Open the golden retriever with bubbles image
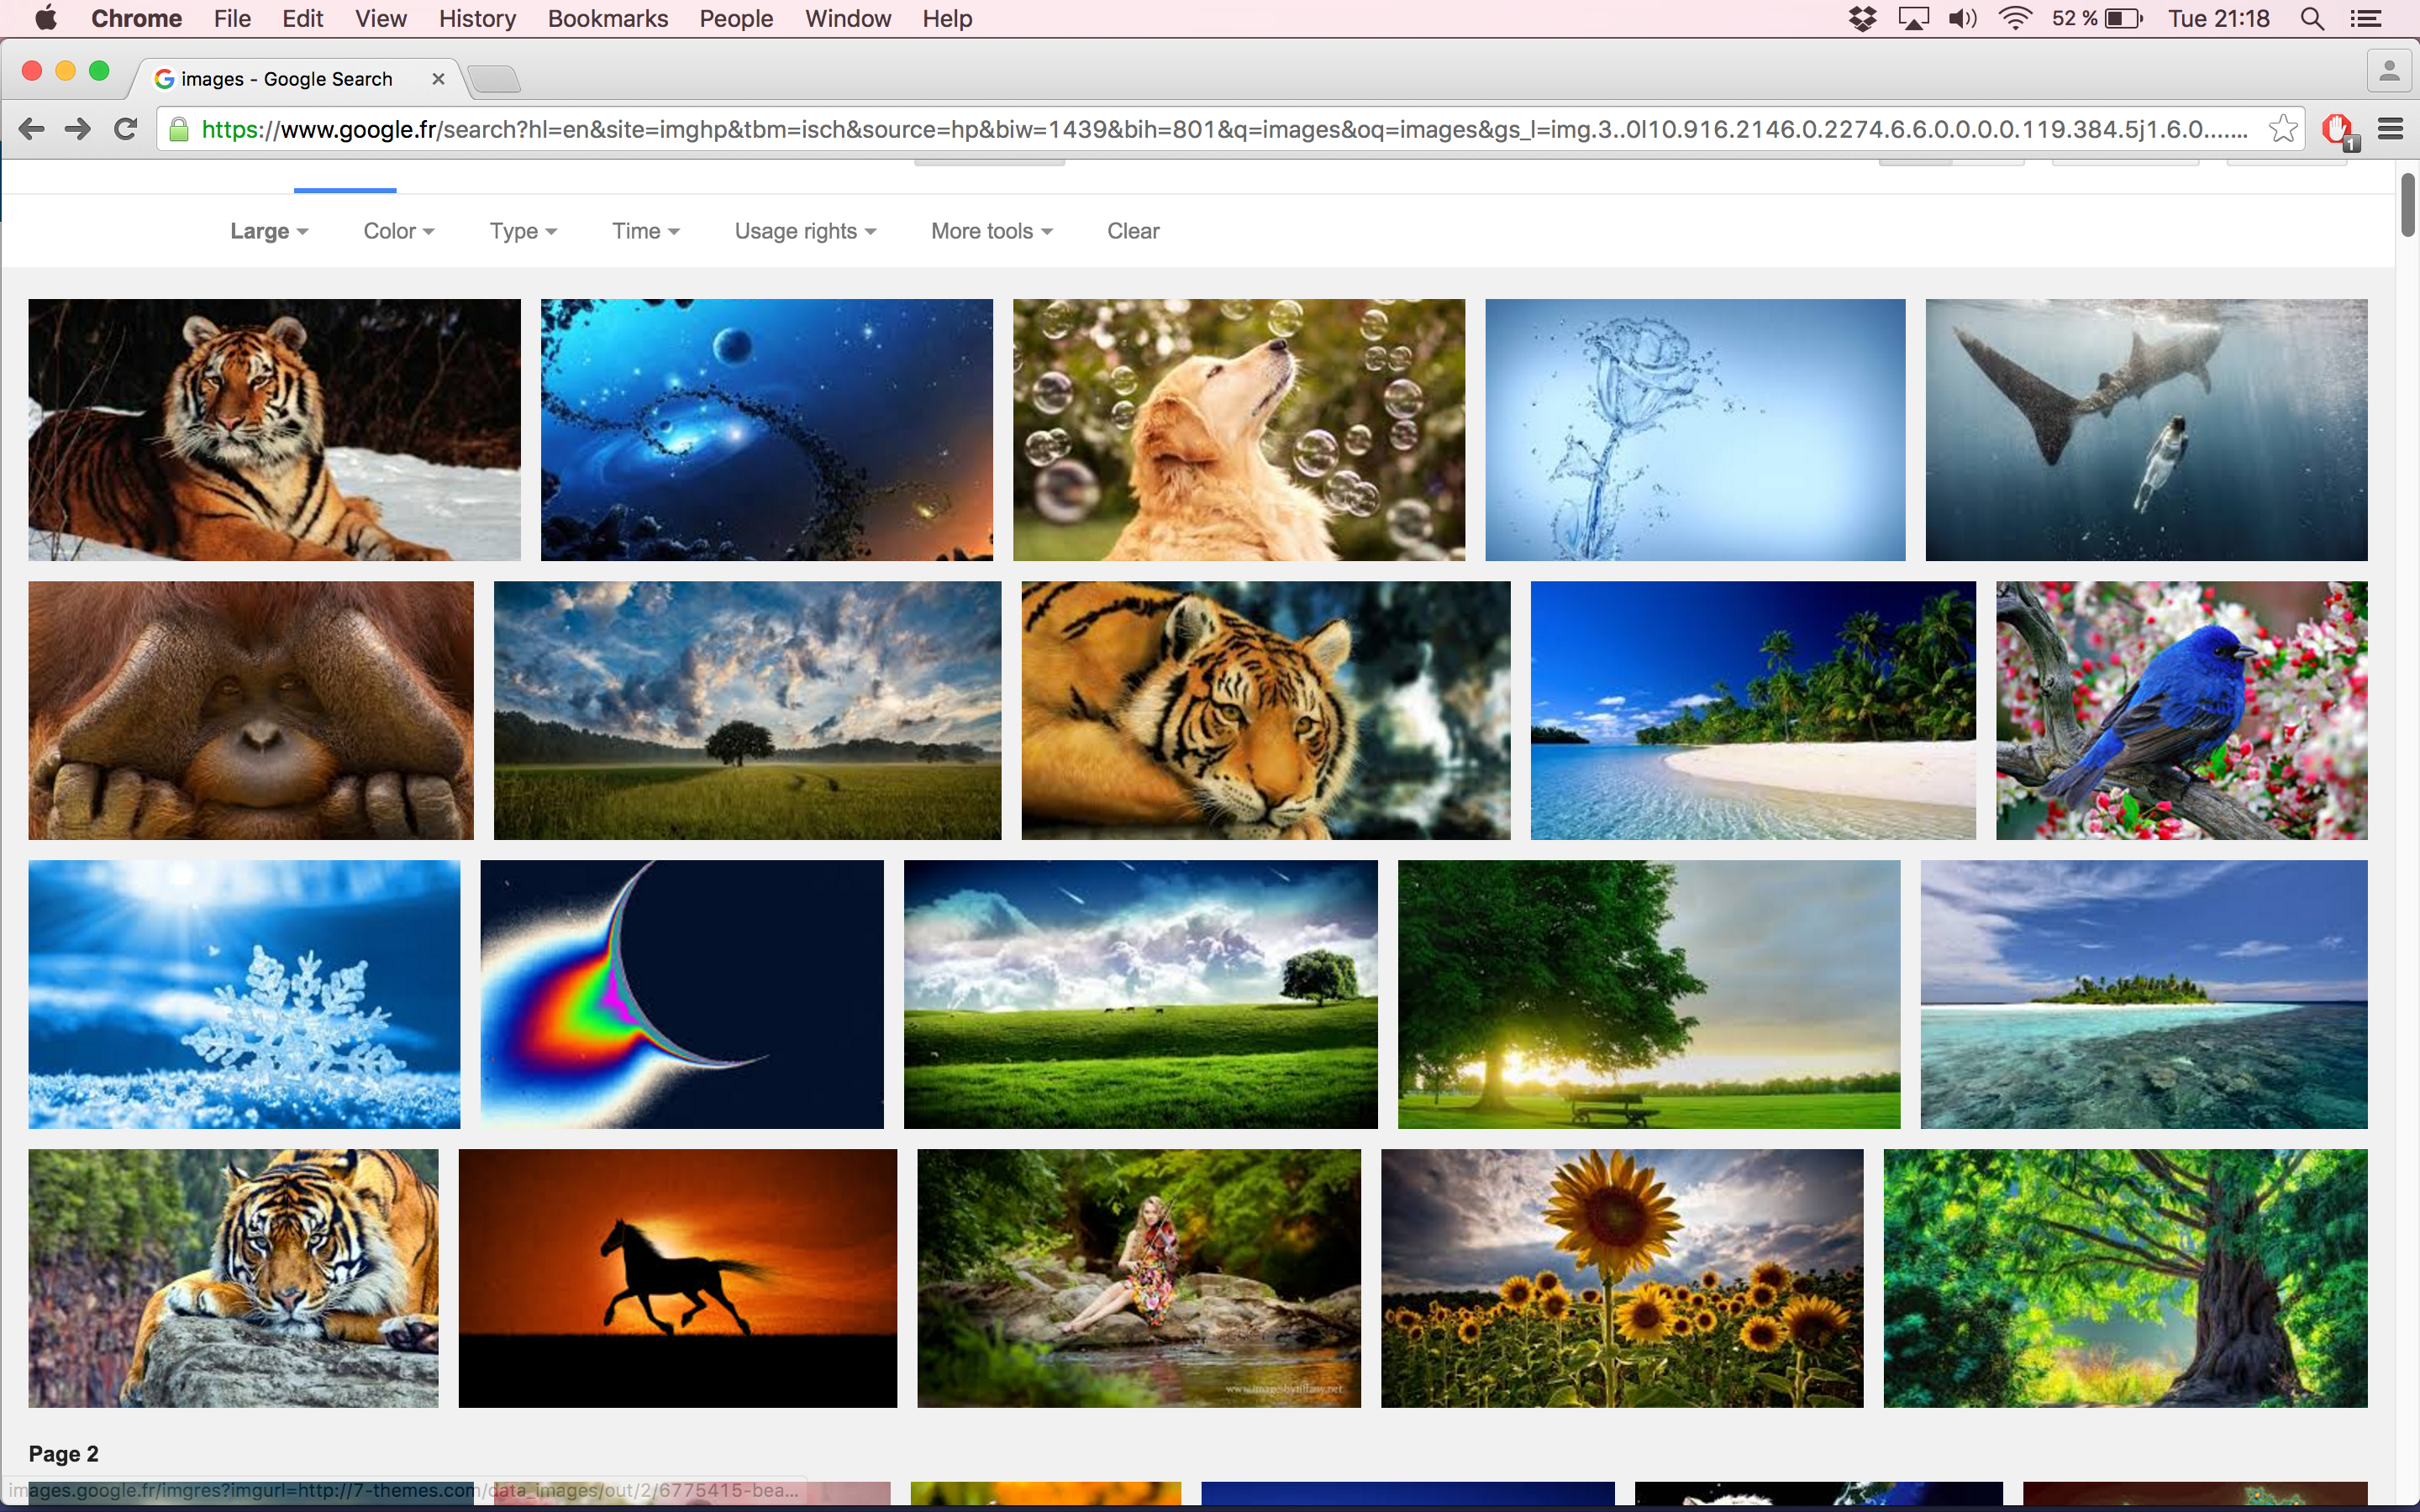Screen dimensions: 2420x1512 (x=1239, y=430)
